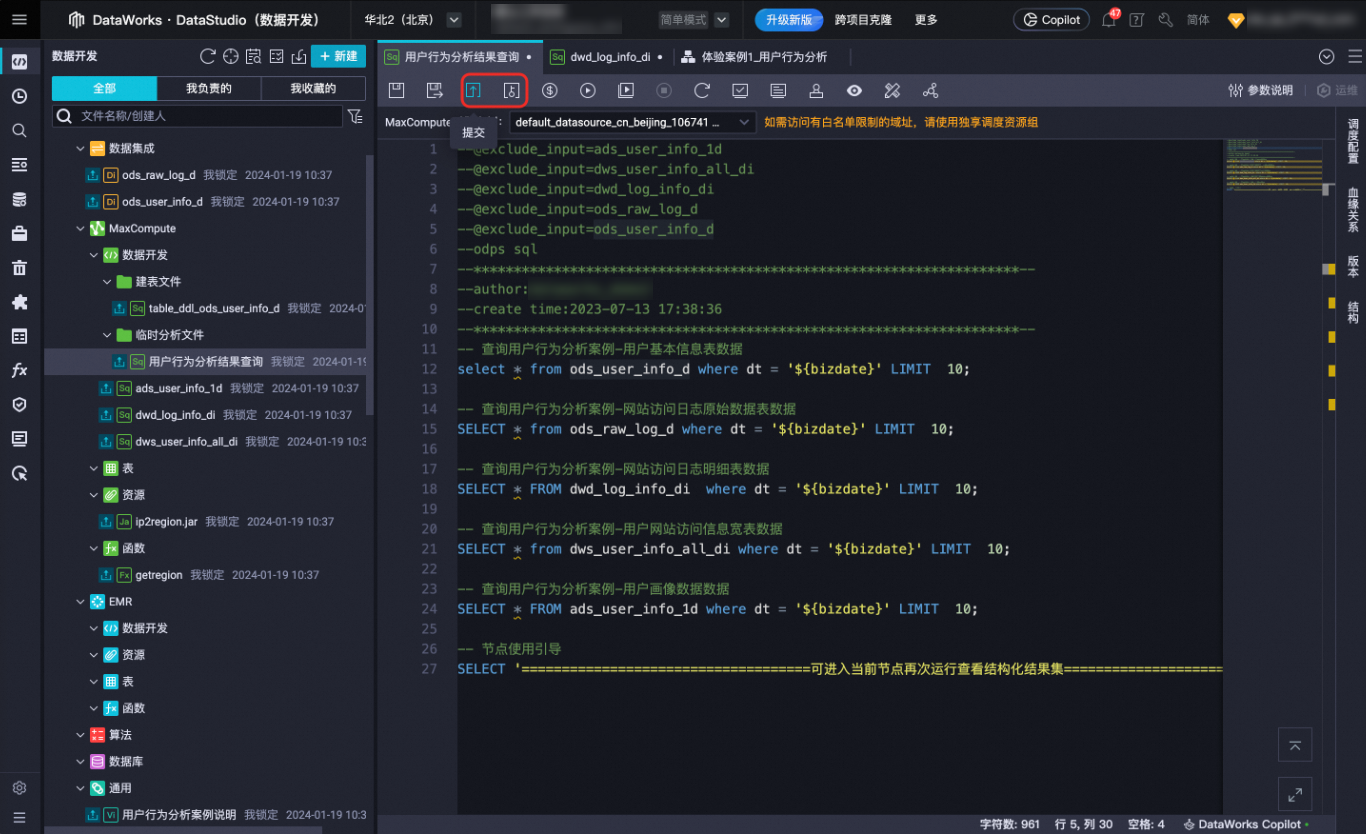Click the refresh icon in 数据开发 panel header
Image resolution: width=1366 pixels, height=834 pixels.
tap(207, 56)
